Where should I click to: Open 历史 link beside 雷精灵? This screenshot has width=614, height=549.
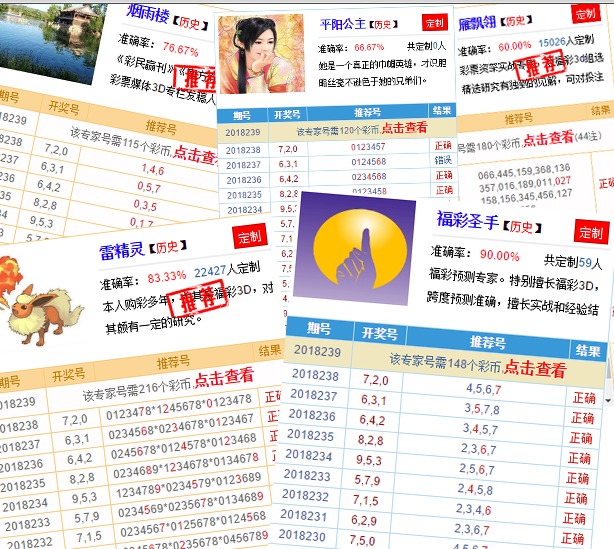coord(168,247)
